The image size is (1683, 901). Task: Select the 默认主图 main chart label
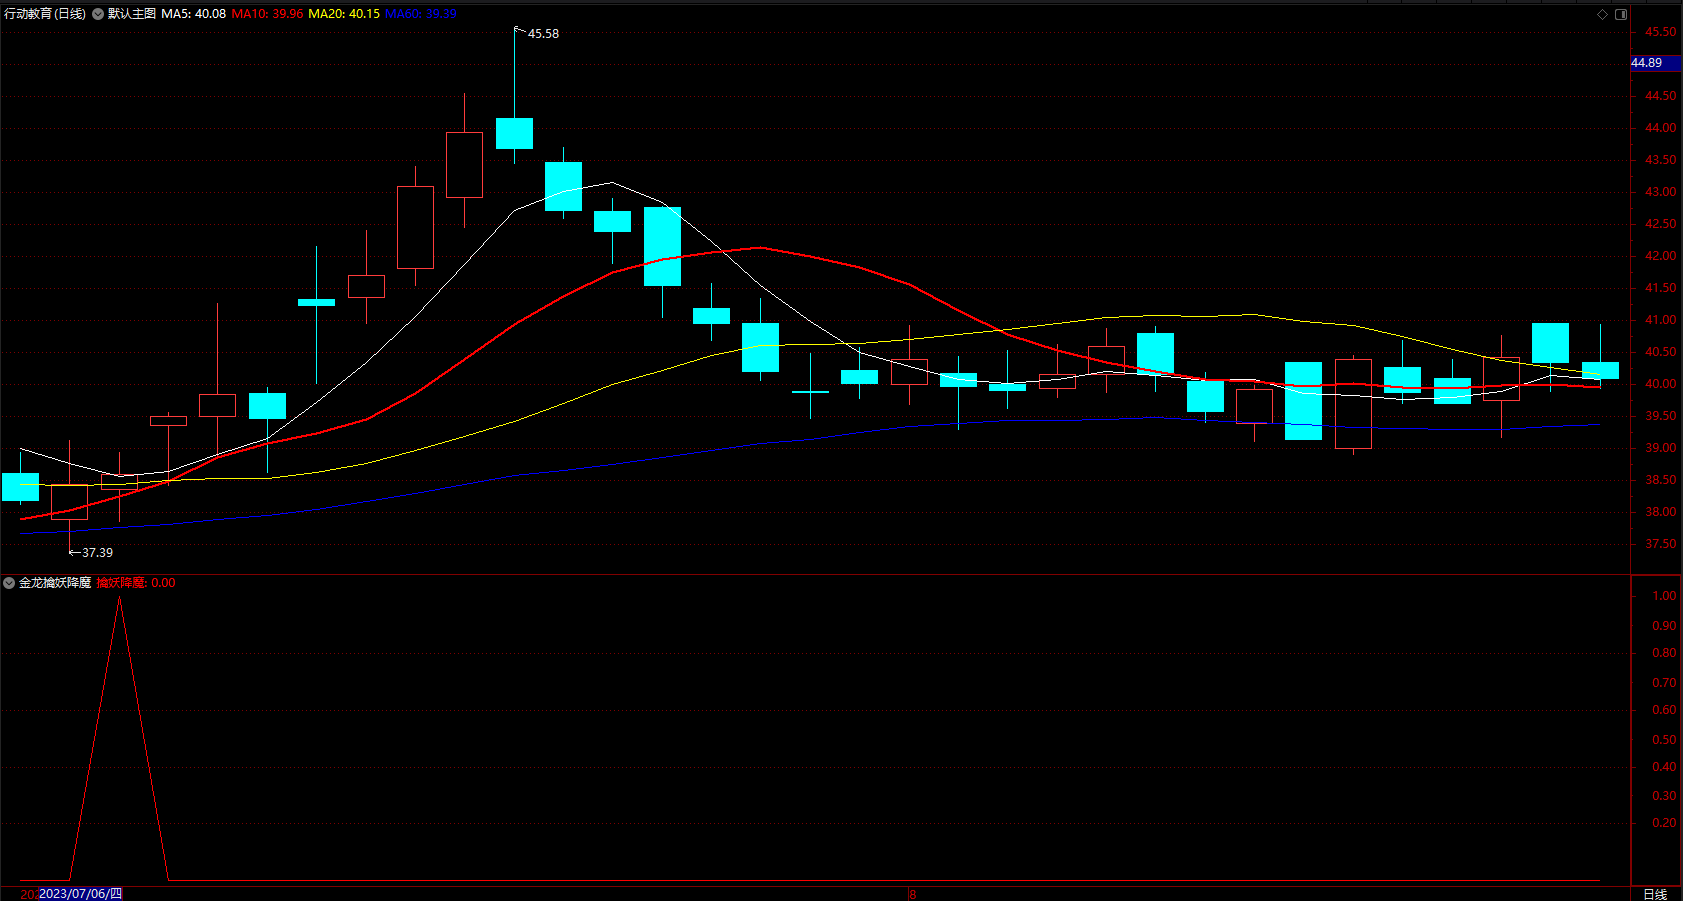coord(132,14)
